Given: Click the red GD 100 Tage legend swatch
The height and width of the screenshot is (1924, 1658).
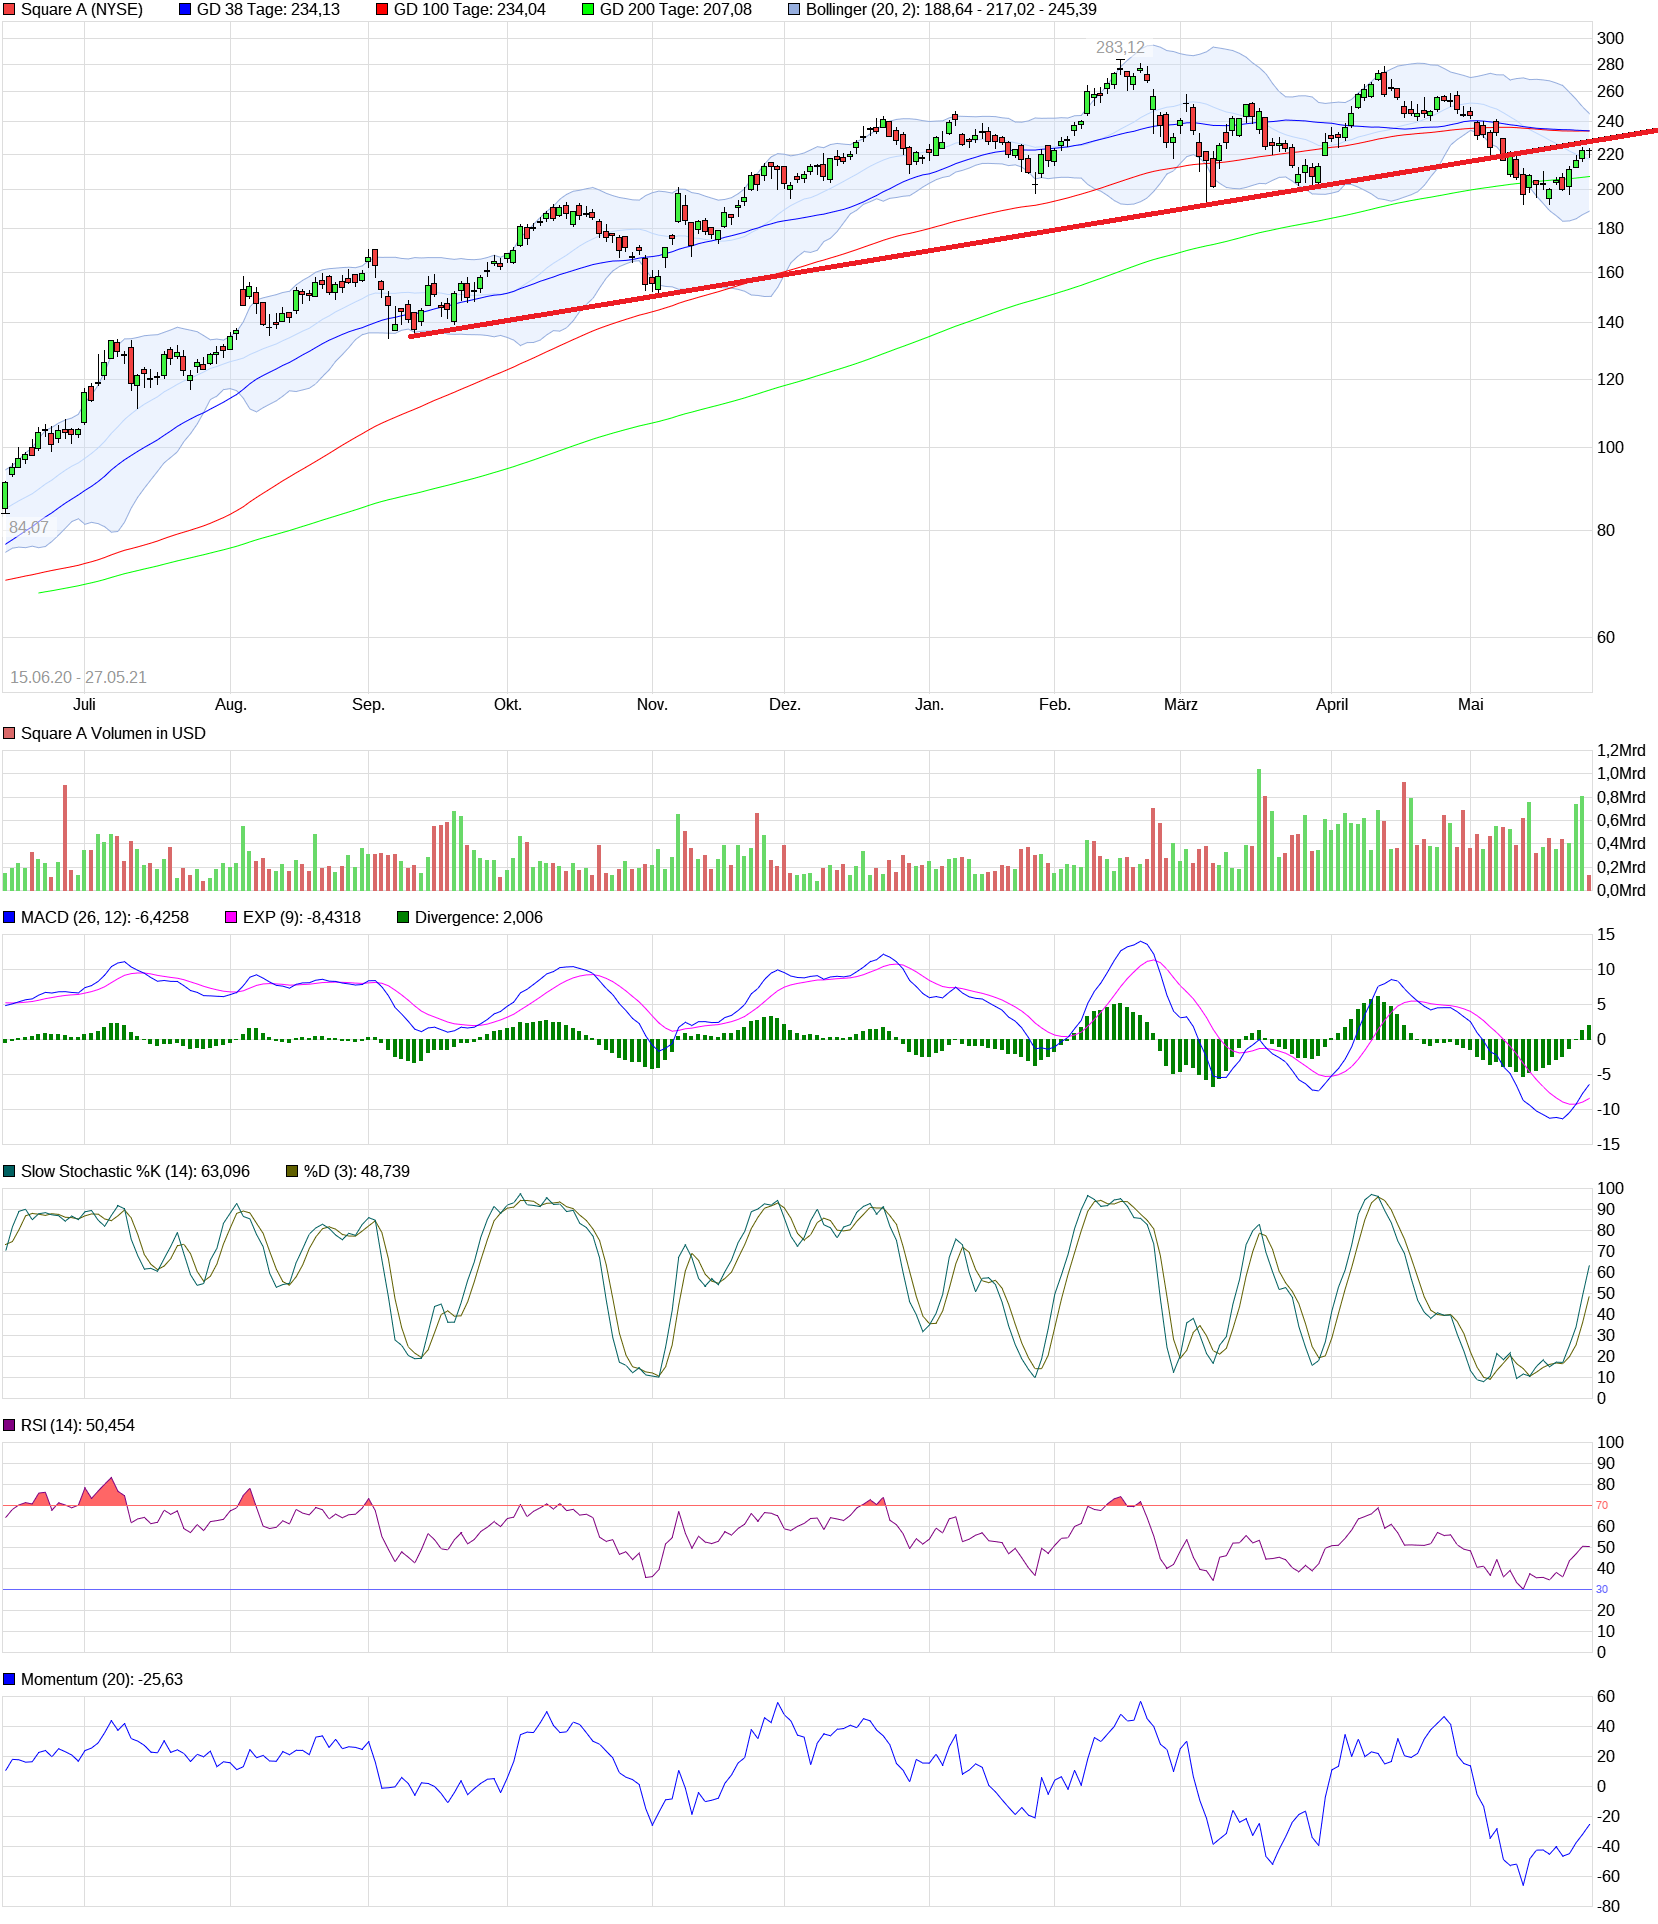Looking at the screenshot, I should click(x=382, y=10).
